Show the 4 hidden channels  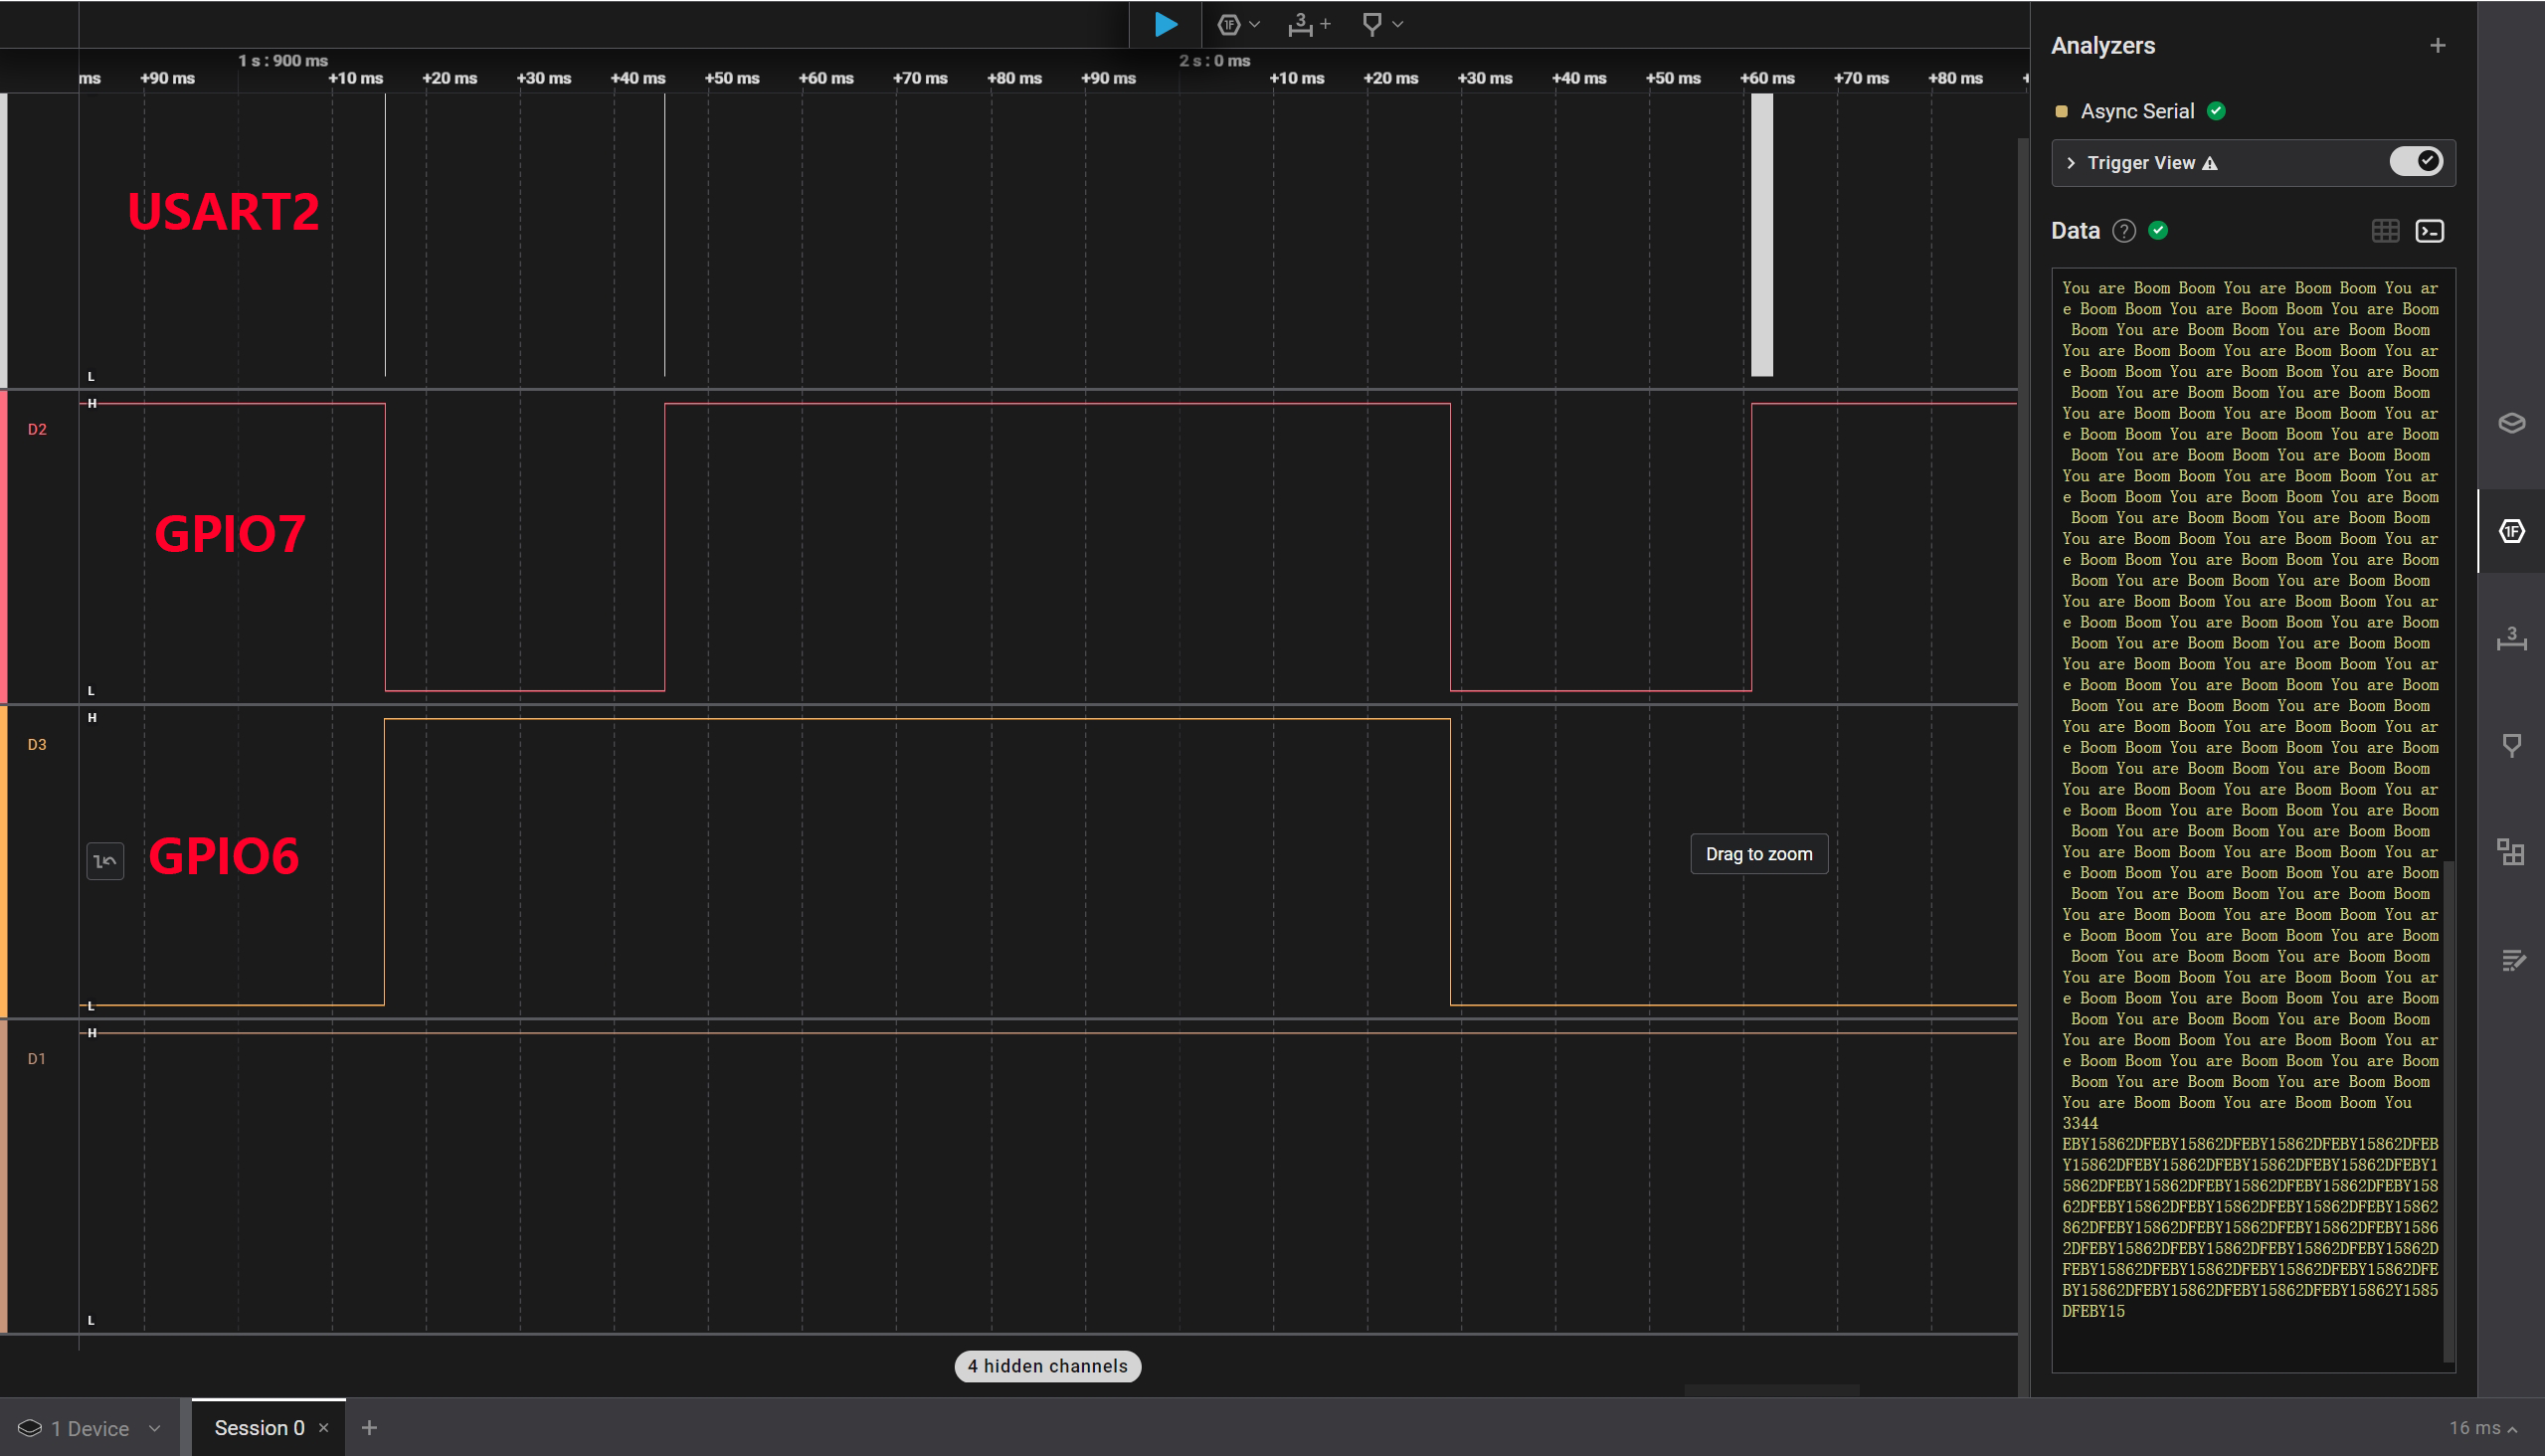(1047, 1366)
